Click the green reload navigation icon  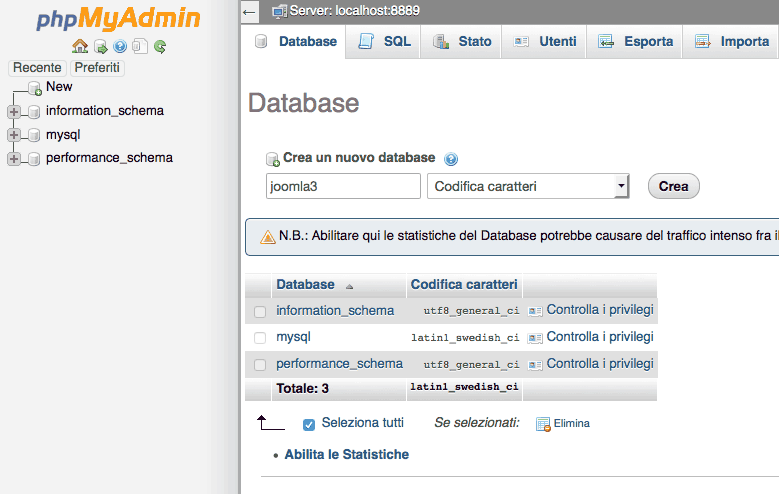pos(160,46)
